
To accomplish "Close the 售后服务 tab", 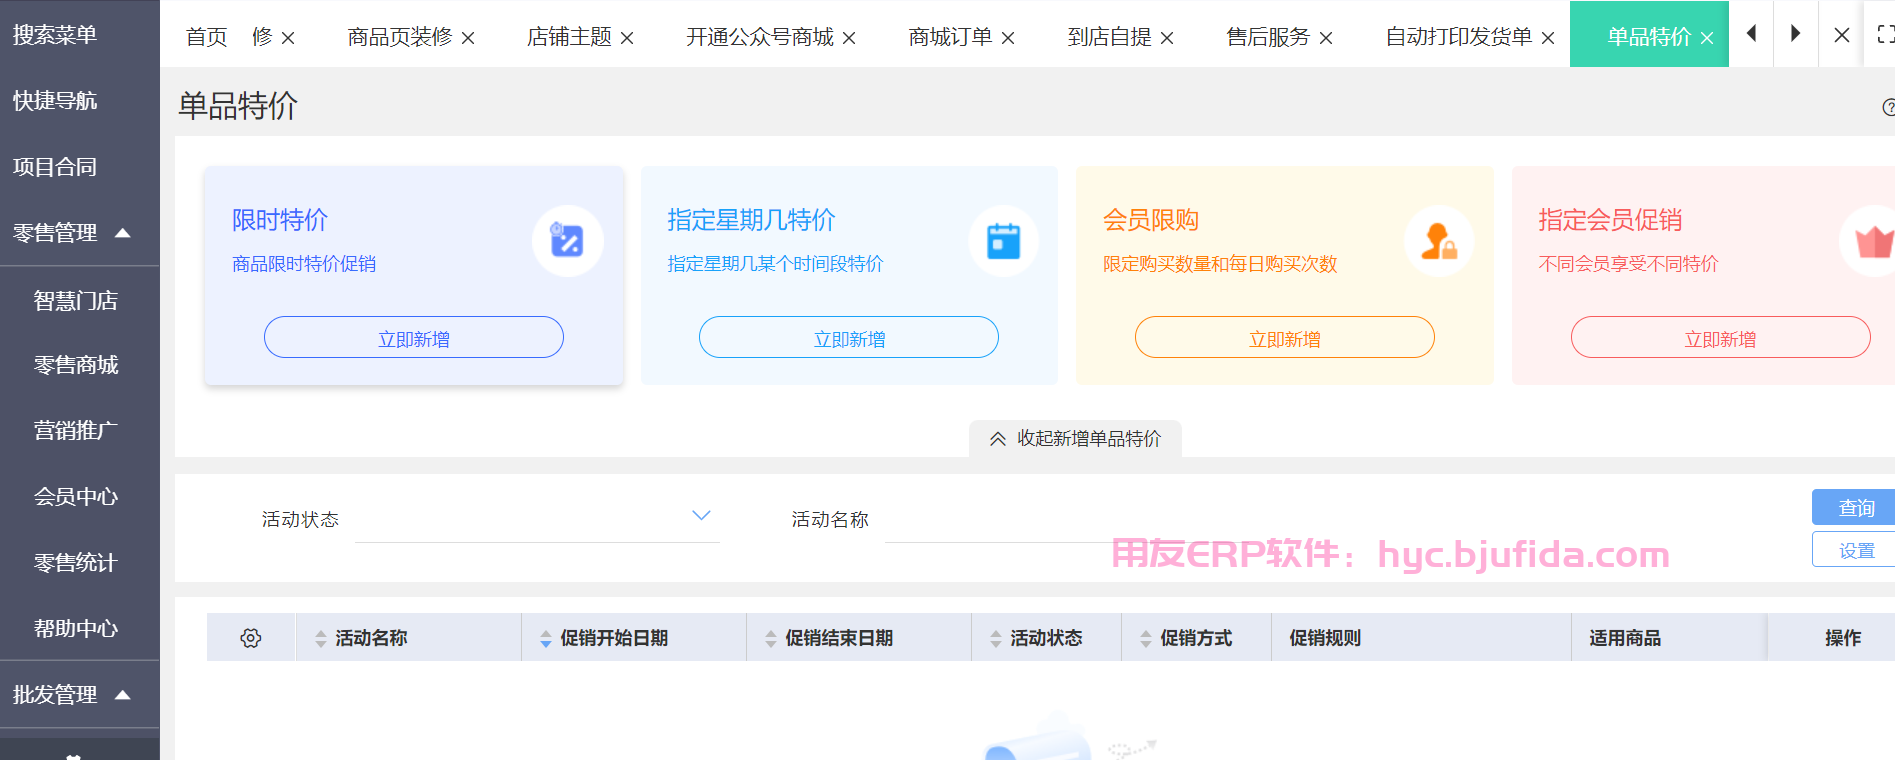I will pos(1326,38).
